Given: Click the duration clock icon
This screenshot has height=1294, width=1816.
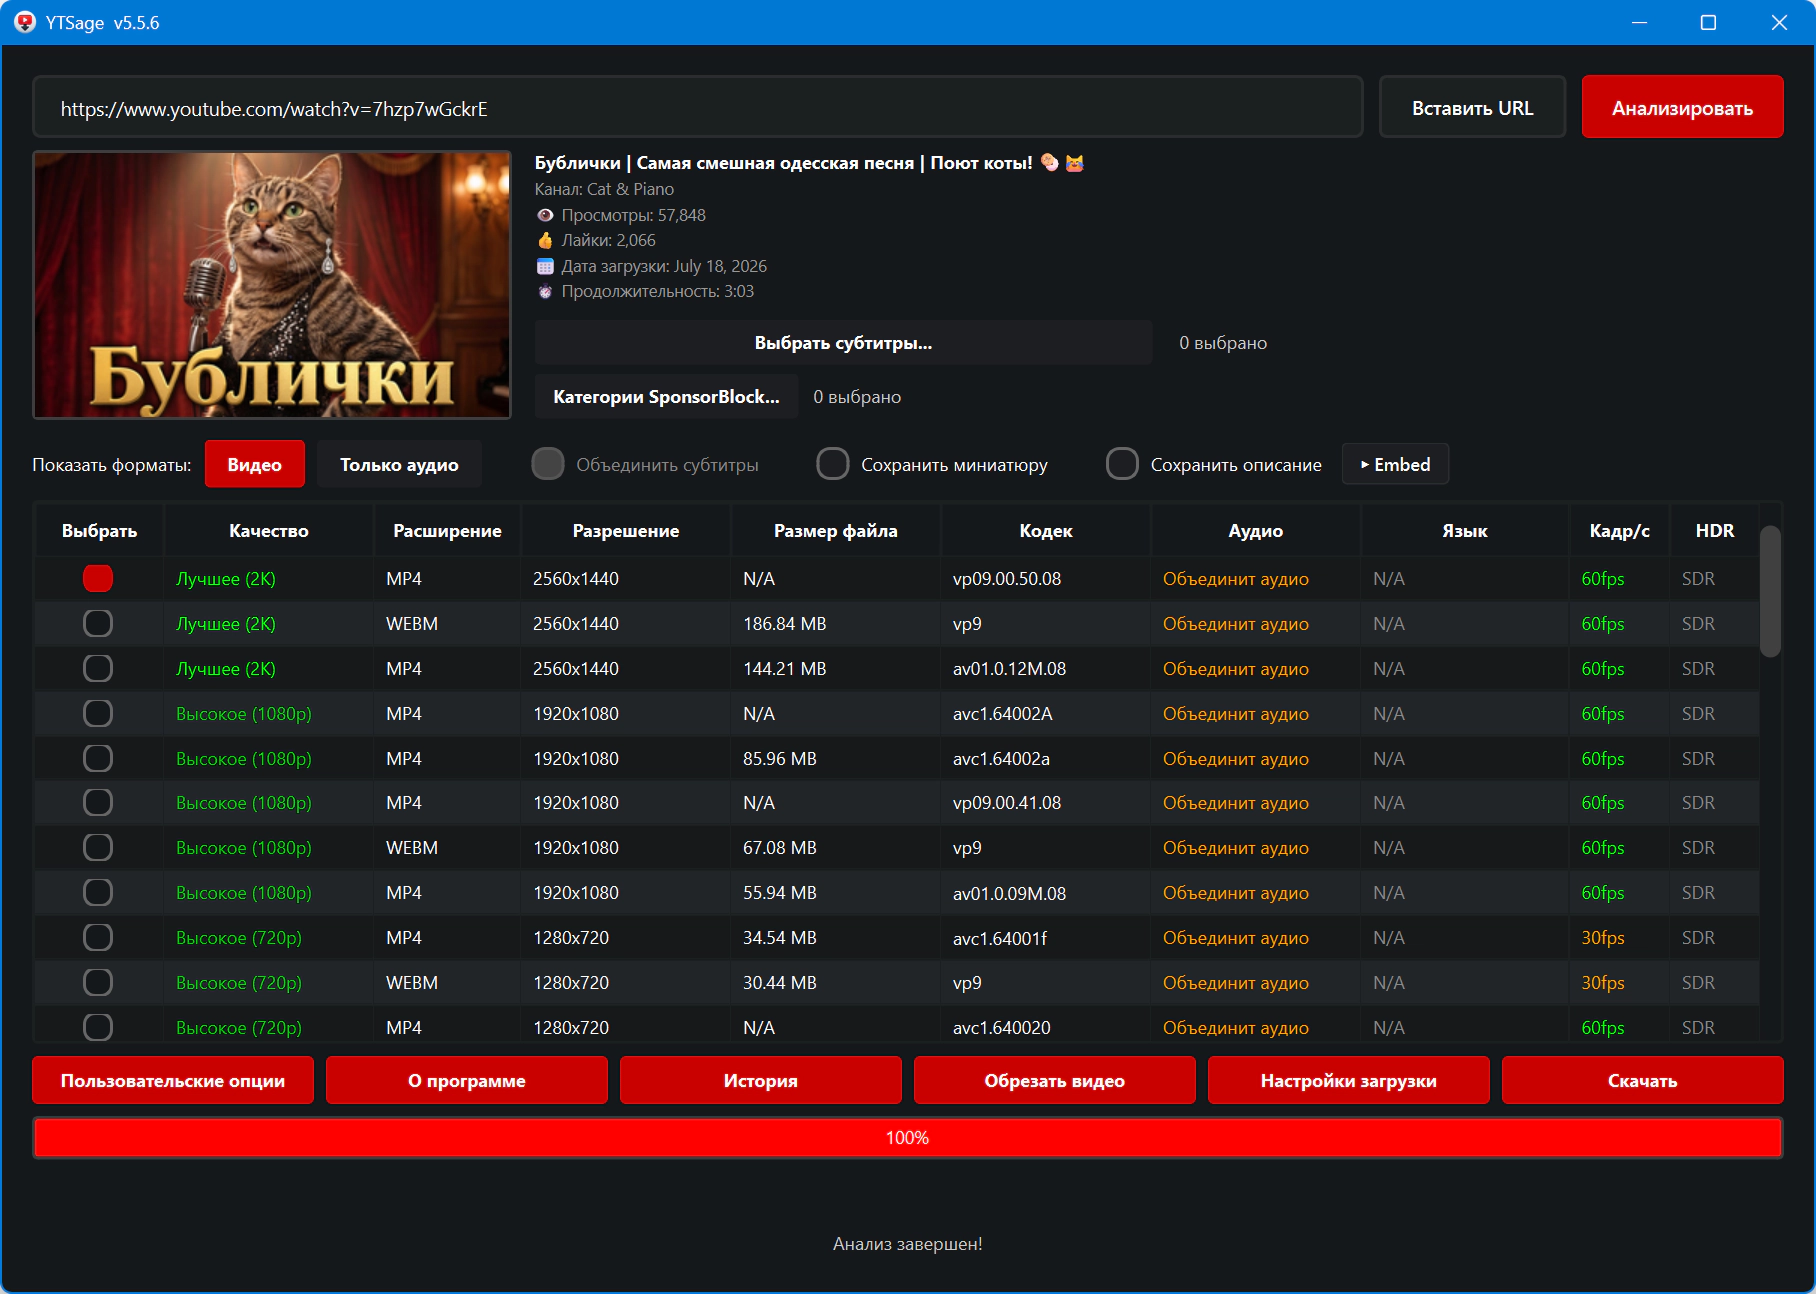Looking at the screenshot, I should click(545, 292).
